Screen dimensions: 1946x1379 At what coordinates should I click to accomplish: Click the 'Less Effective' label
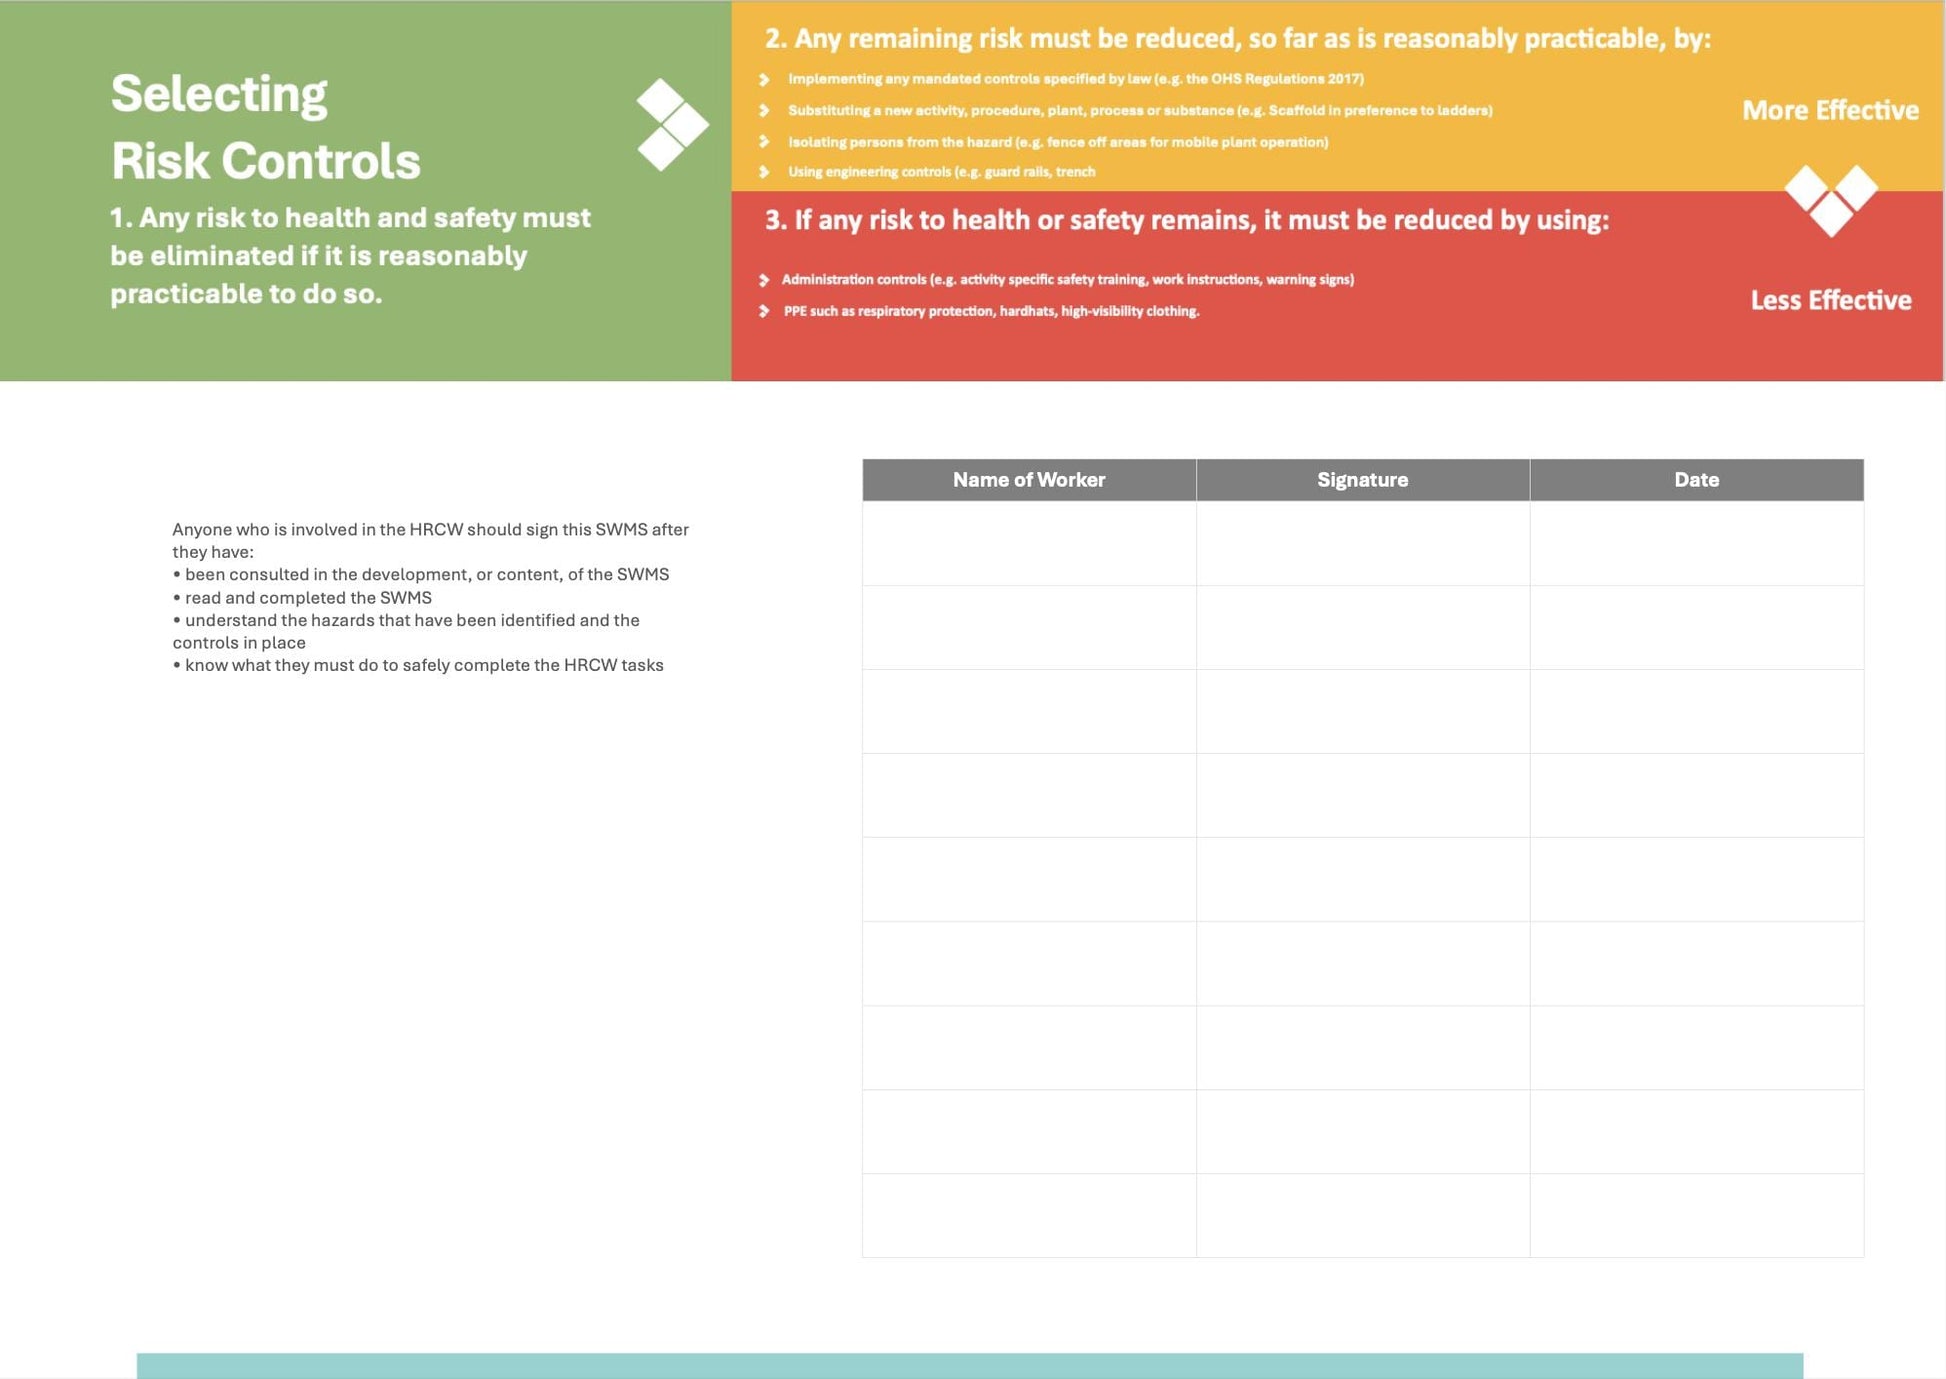(x=1831, y=300)
